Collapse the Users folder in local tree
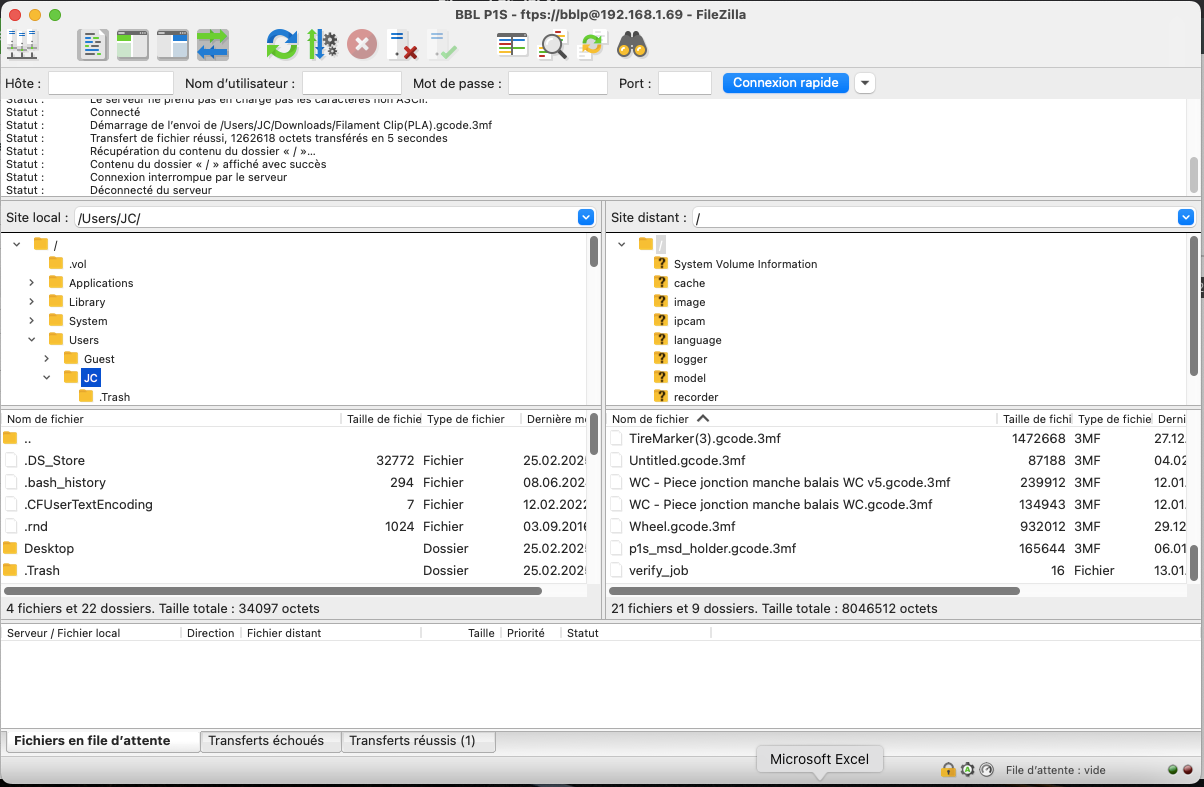1204x787 pixels. coord(32,340)
